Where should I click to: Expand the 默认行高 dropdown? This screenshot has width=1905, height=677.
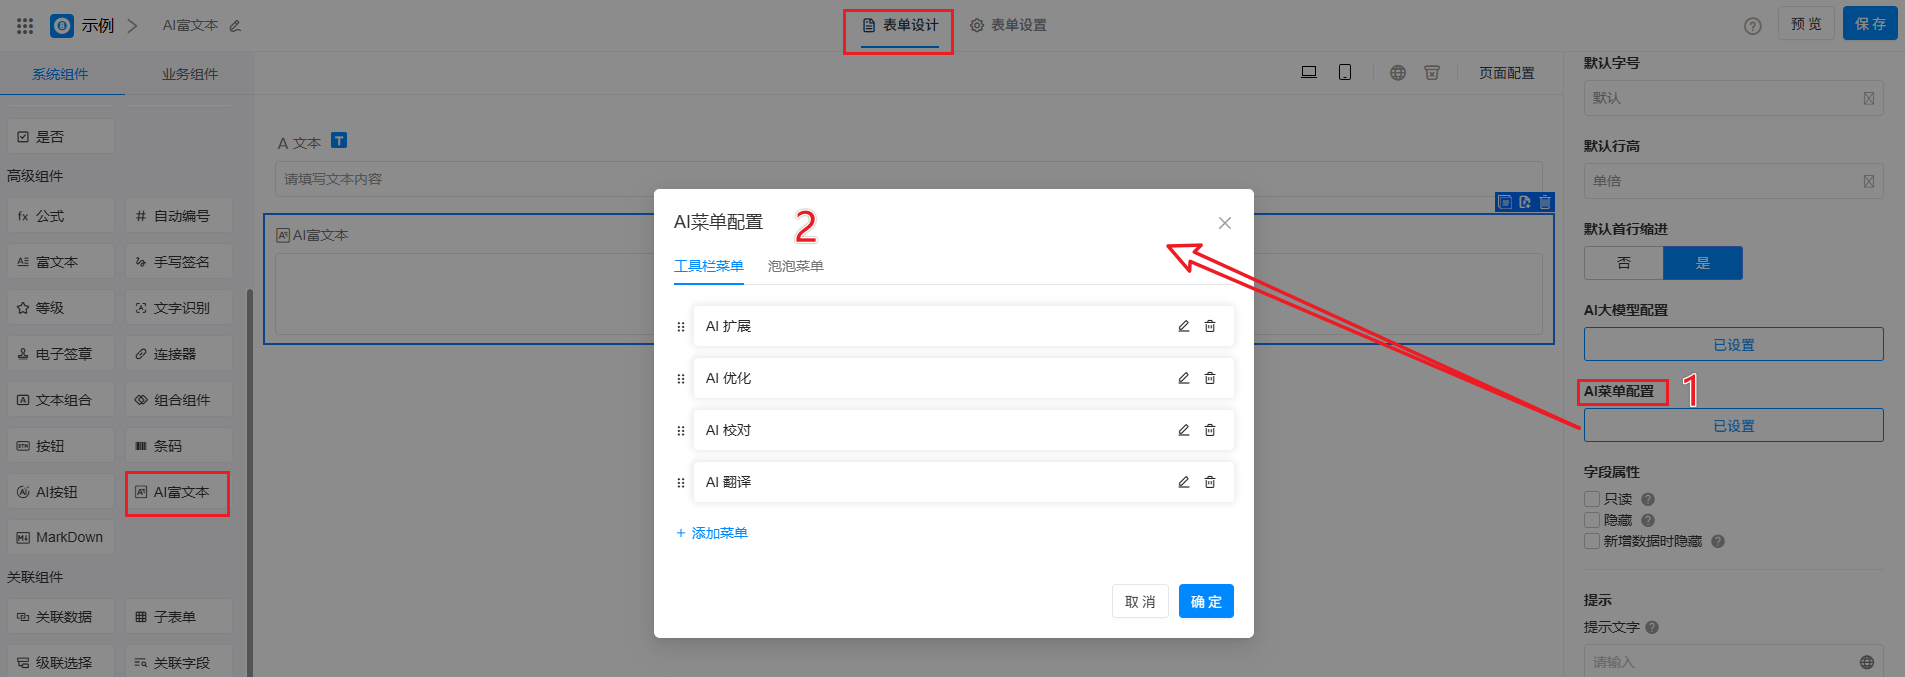(1732, 181)
